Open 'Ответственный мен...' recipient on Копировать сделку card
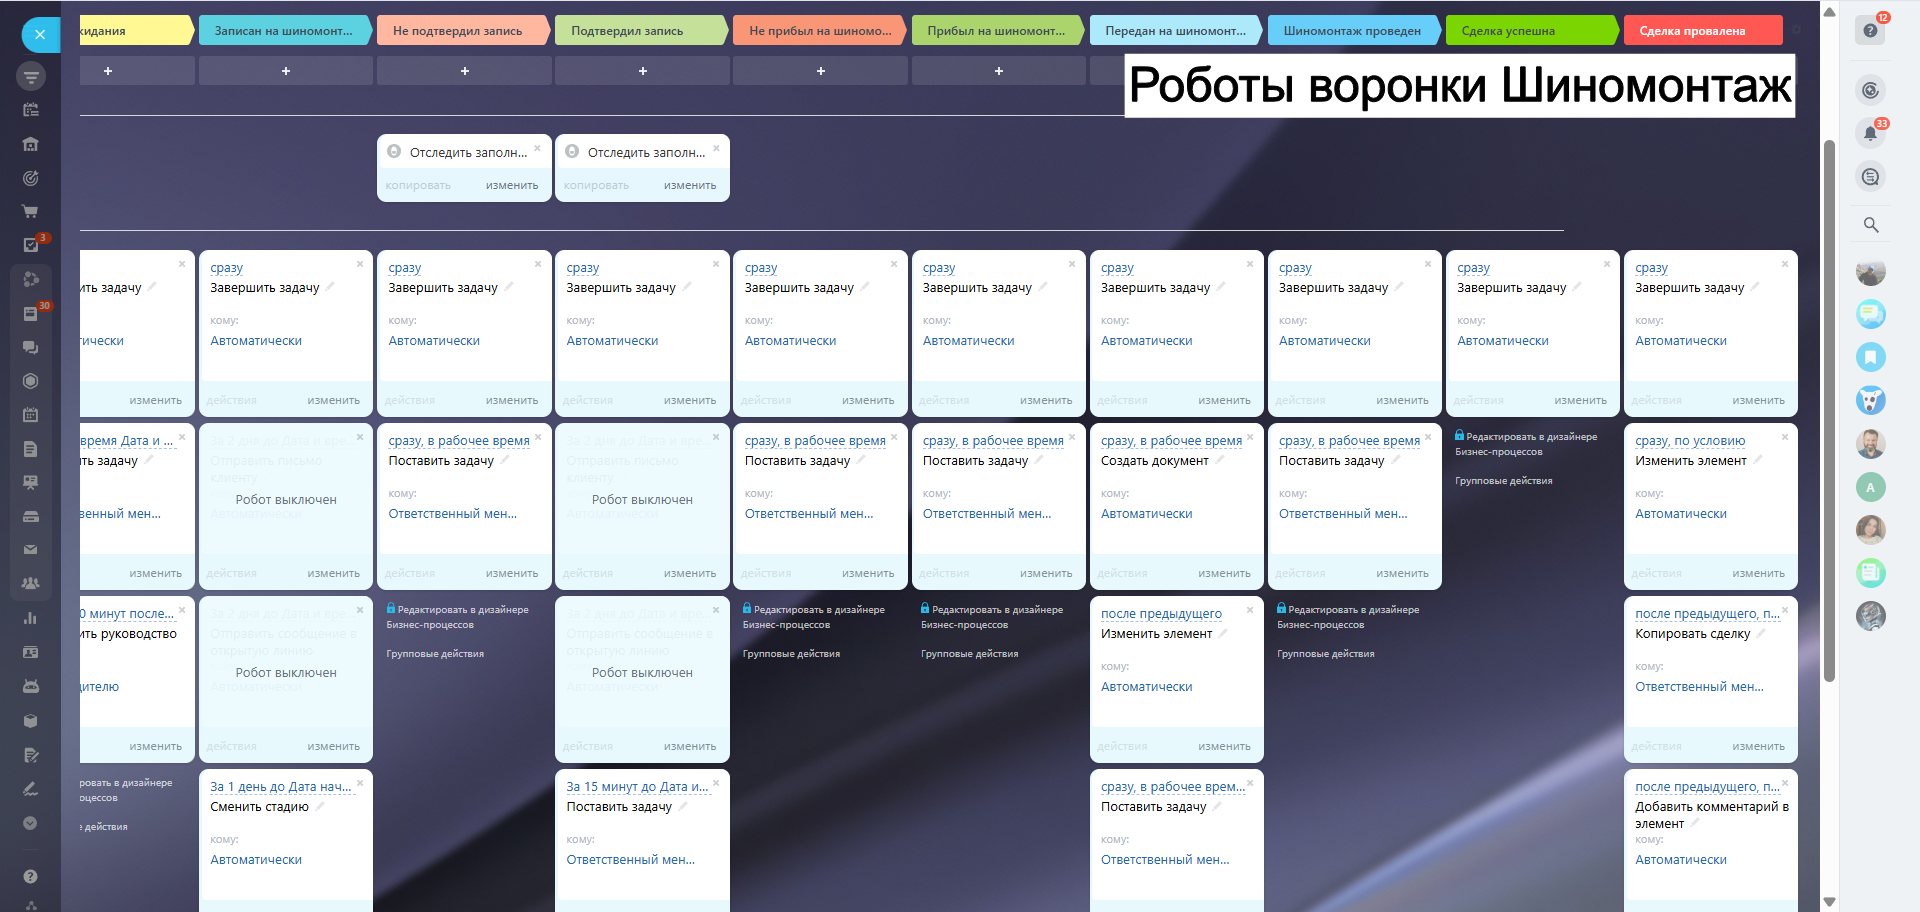Screen dimensions: 1920x912 [x=1699, y=687]
